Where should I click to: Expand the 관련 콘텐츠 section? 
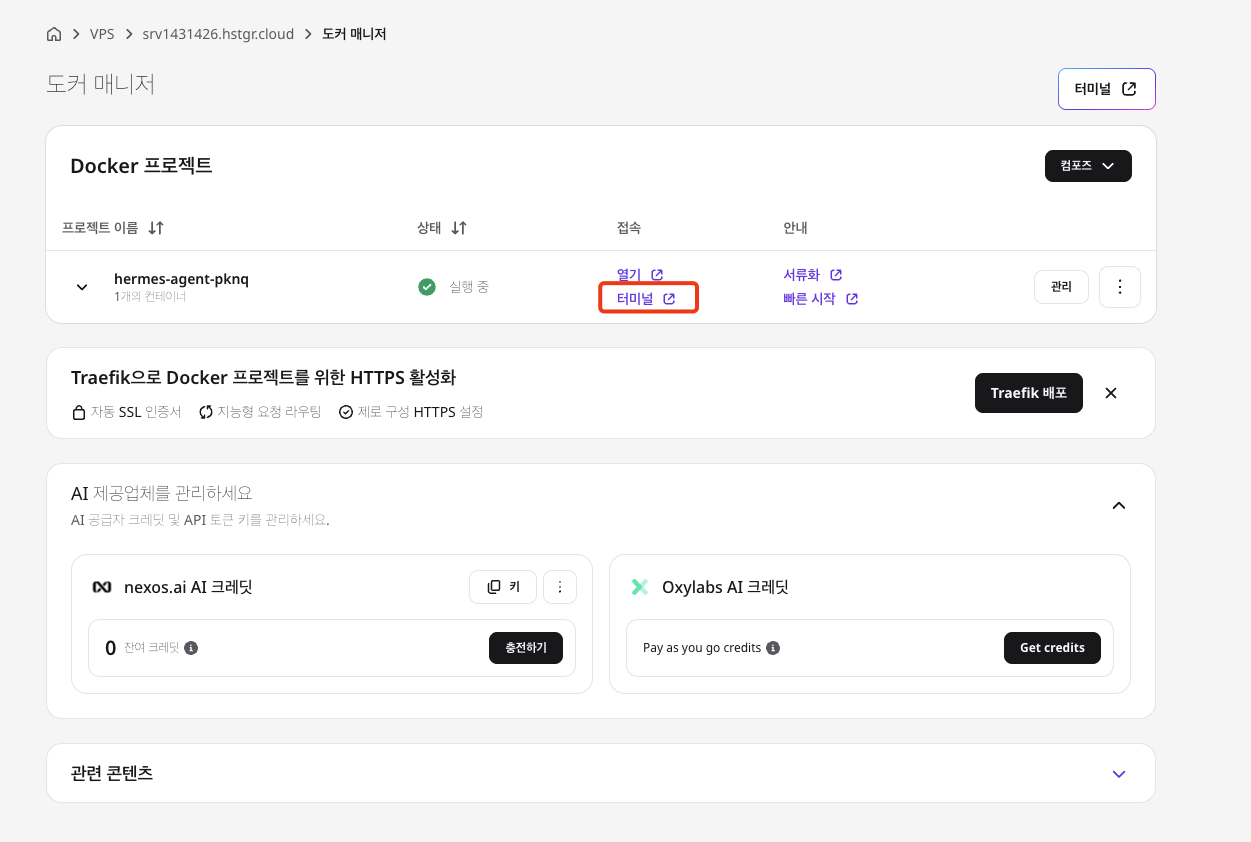(1119, 774)
